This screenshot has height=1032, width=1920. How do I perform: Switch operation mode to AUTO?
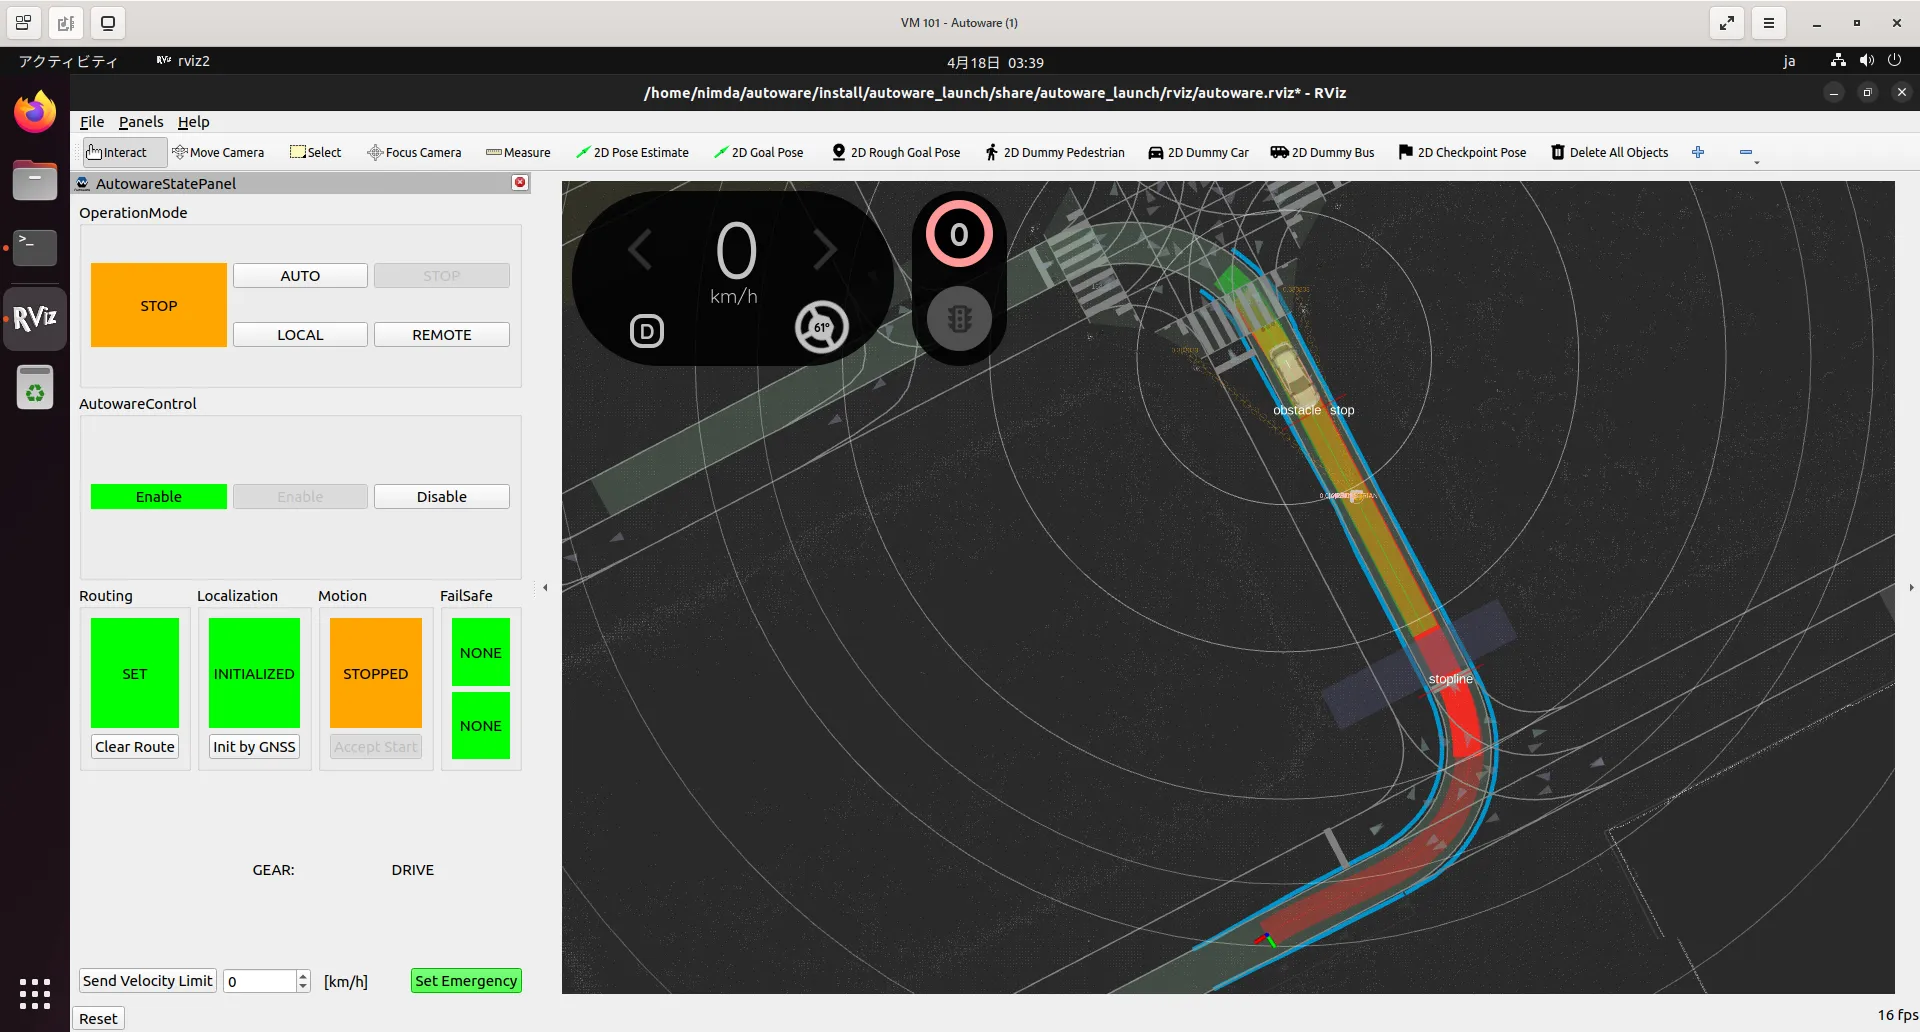click(300, 276)
